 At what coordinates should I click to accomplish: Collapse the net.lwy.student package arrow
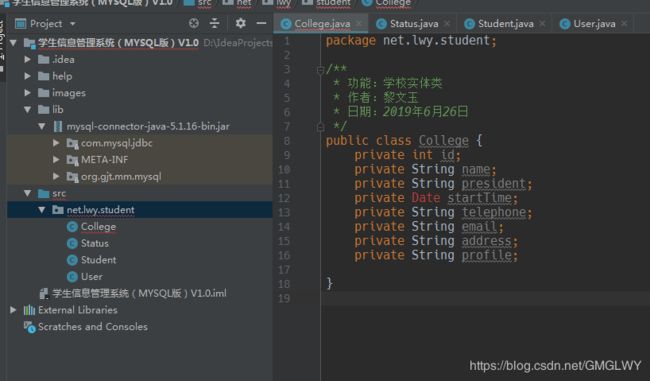(42, 210)
